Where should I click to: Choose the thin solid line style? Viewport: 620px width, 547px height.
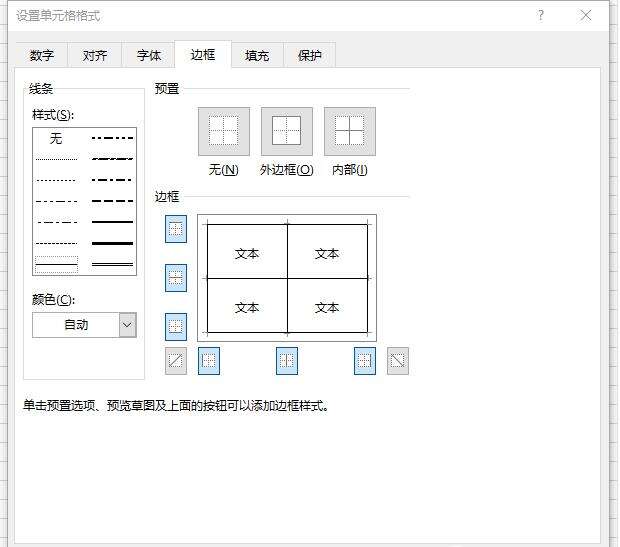pos(56,264)
